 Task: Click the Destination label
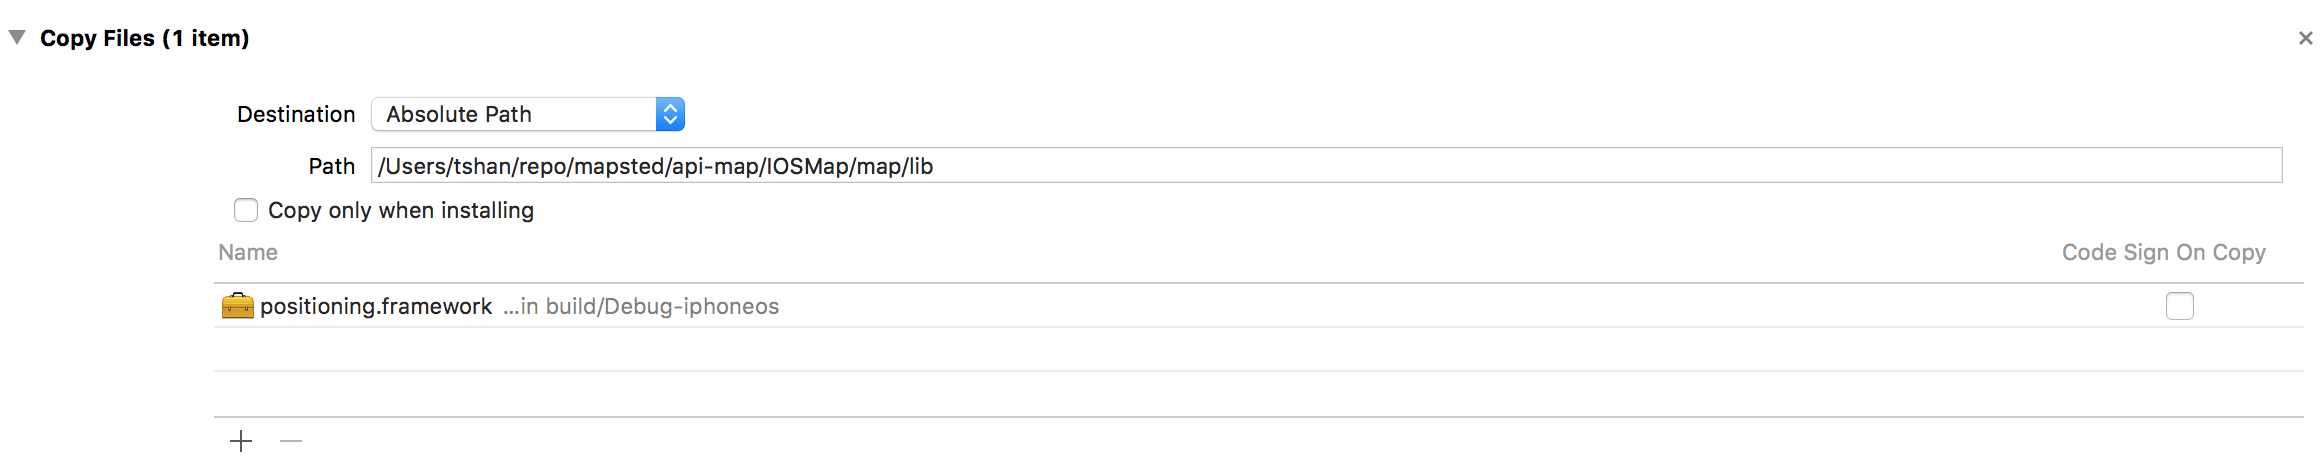click(296, 114)
